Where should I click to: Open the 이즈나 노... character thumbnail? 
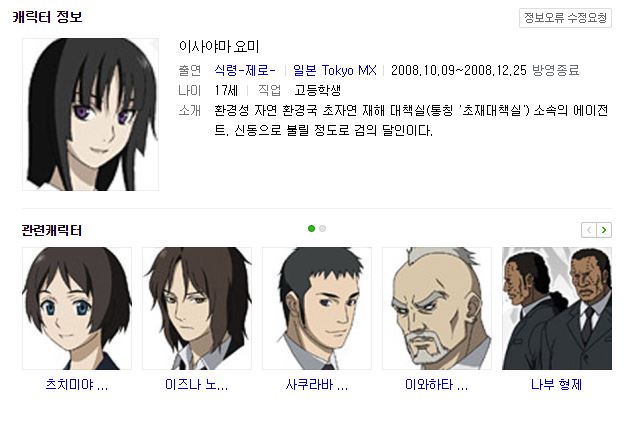(x=197, y=308)
